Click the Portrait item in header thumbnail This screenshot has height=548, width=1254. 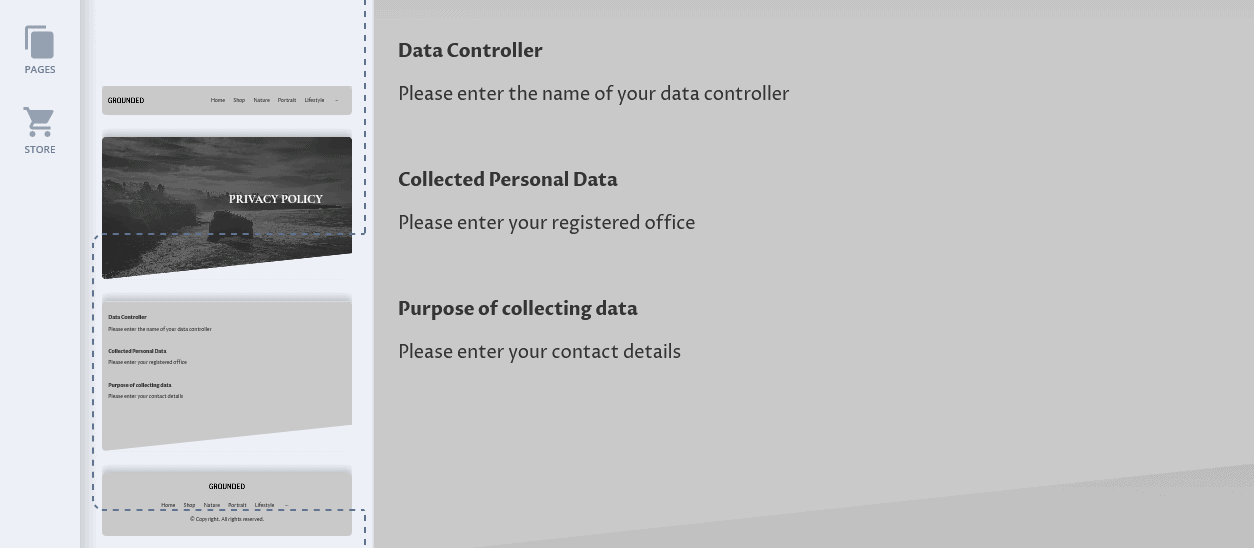pyautogui.click(x=287, y=100)
